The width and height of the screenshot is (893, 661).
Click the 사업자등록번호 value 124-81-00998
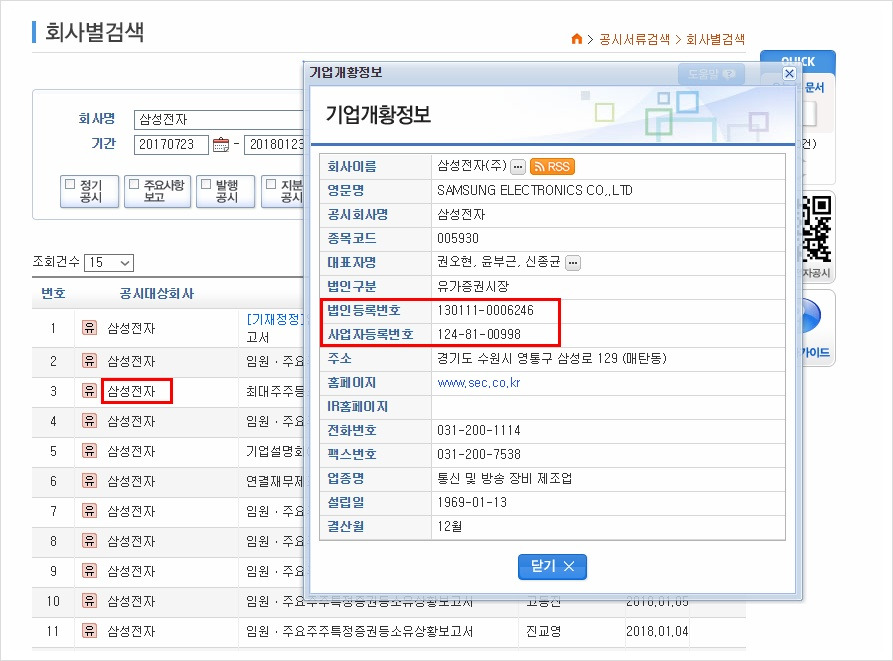point(479,334)
